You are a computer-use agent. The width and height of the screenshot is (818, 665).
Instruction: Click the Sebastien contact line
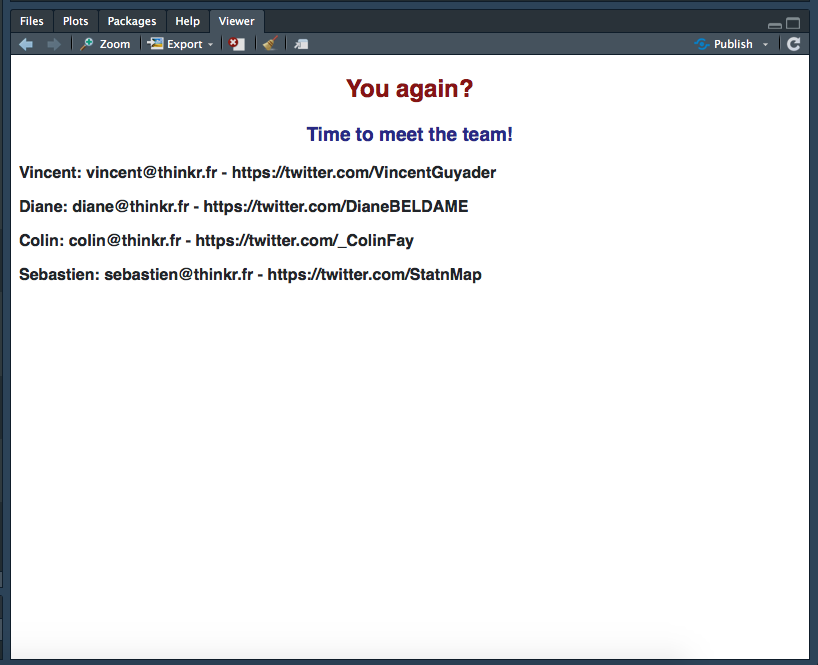[250, 274]
